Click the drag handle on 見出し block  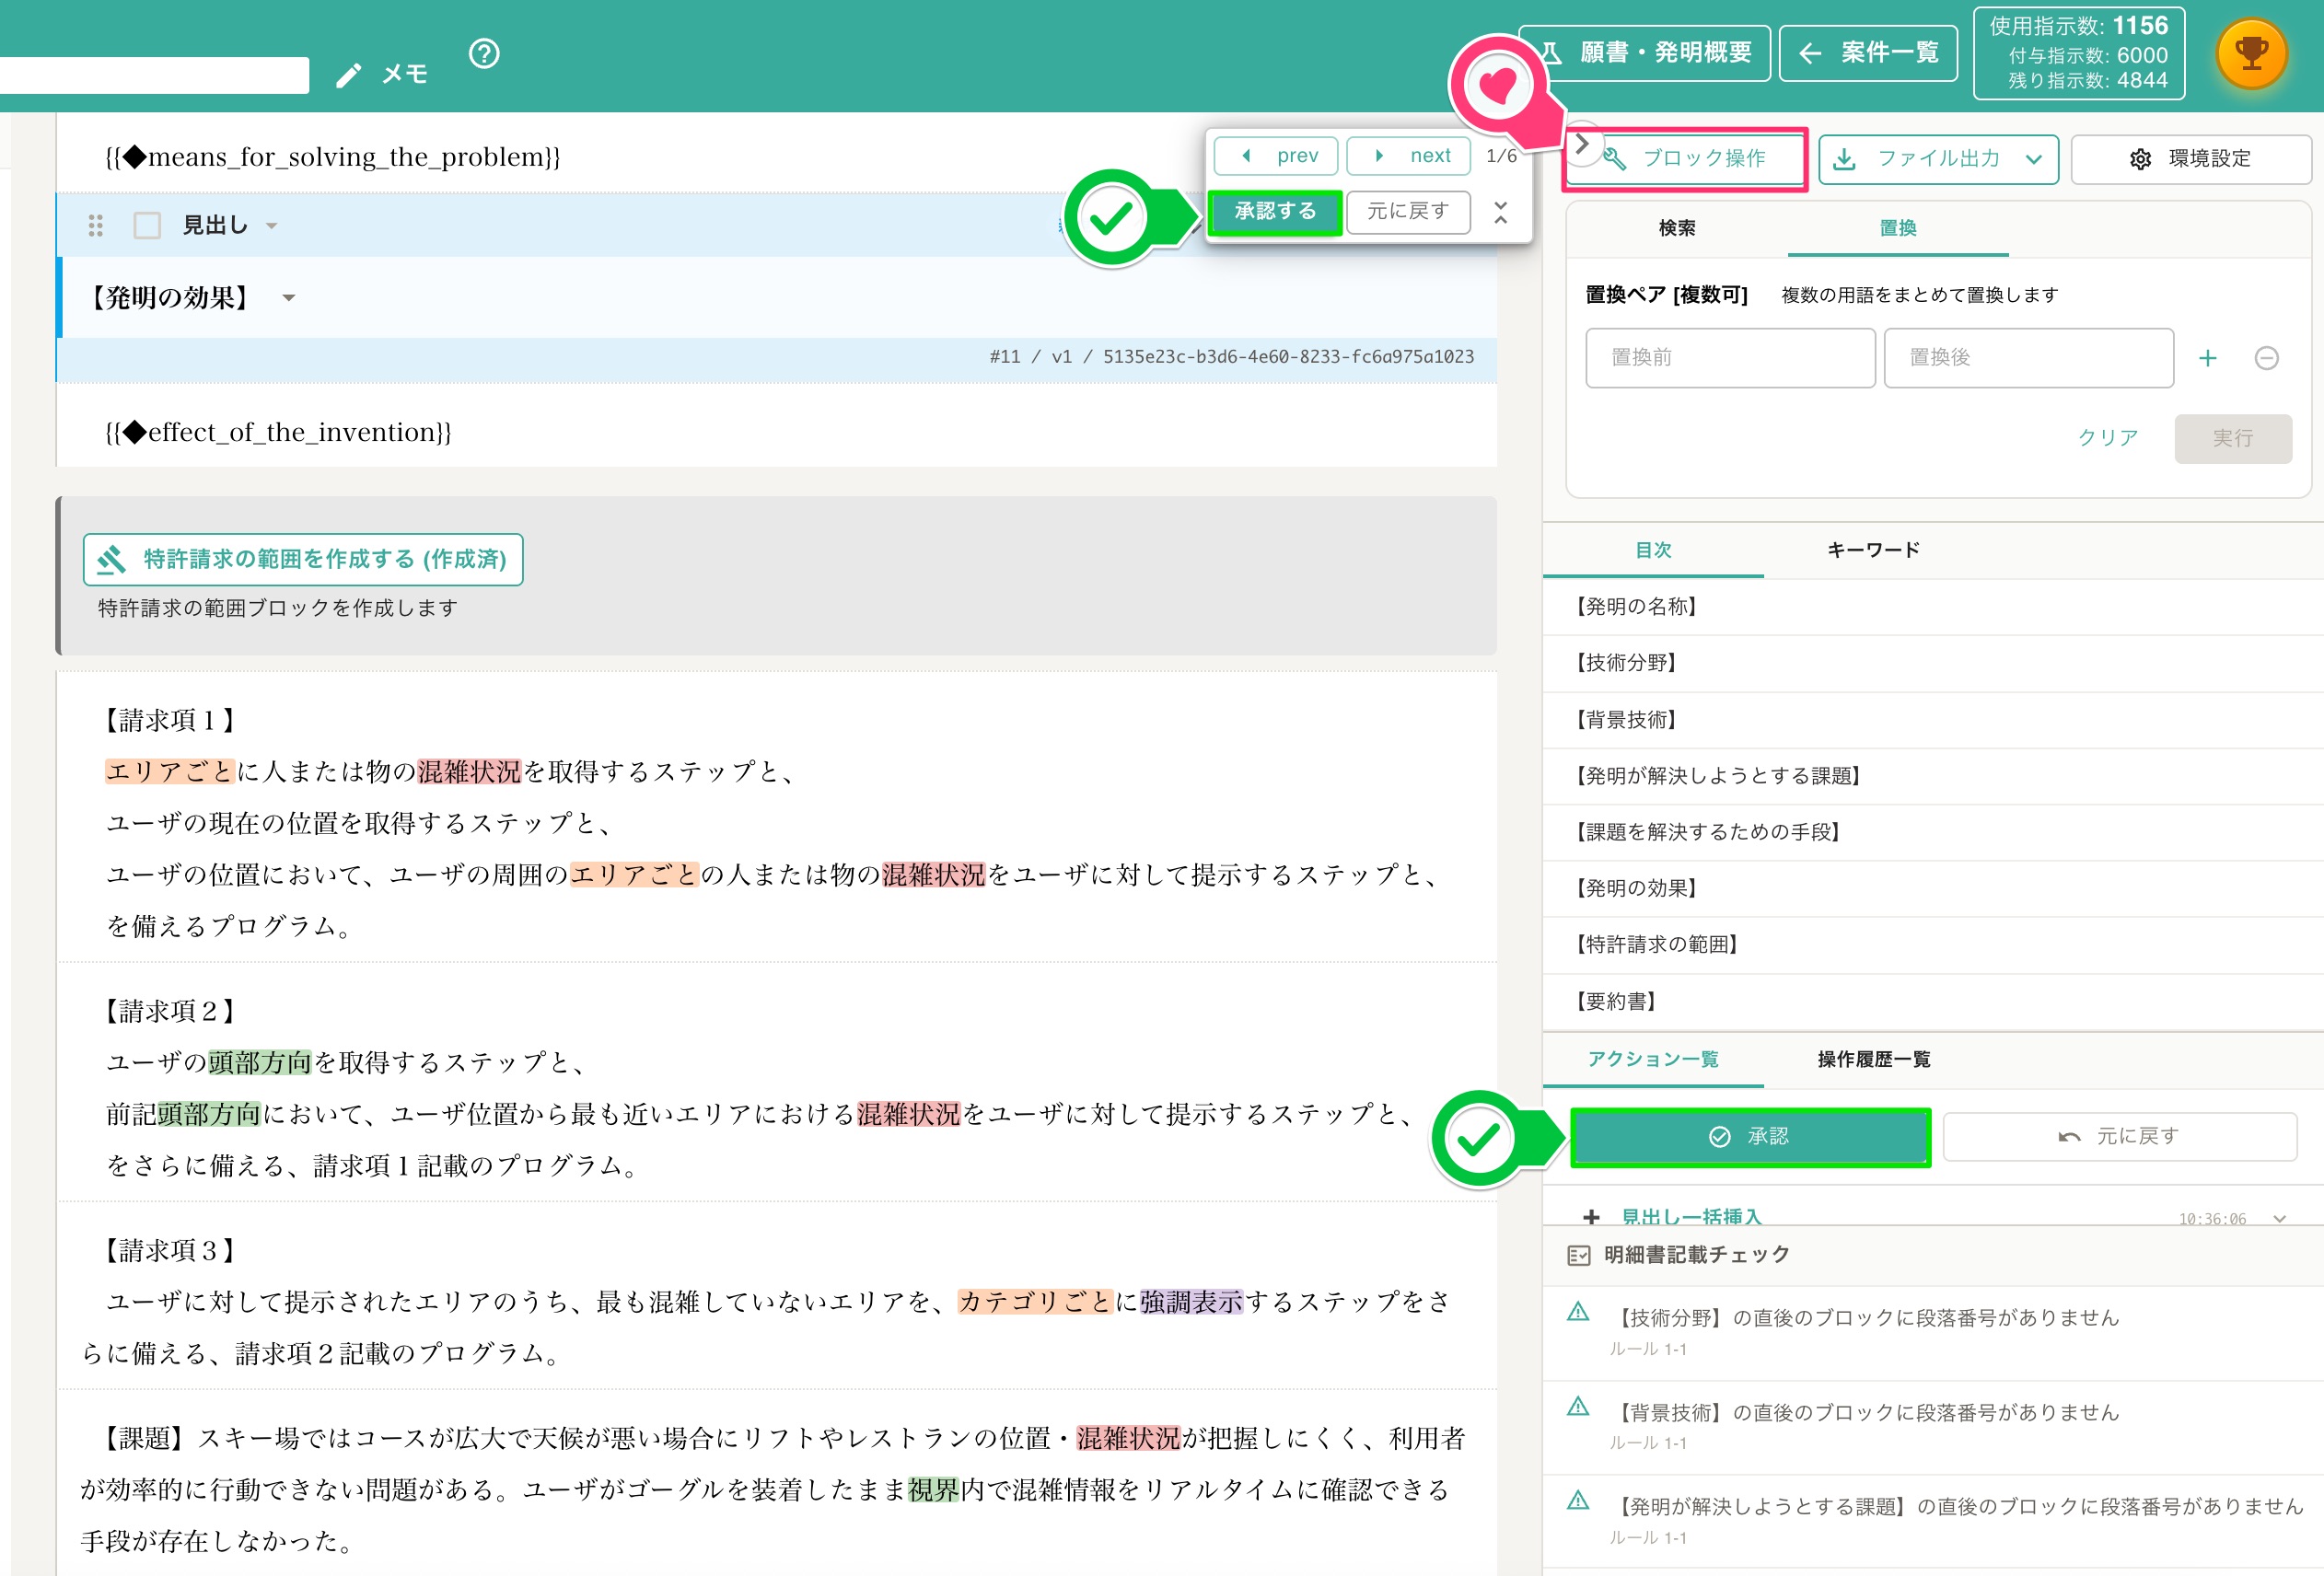96,225
